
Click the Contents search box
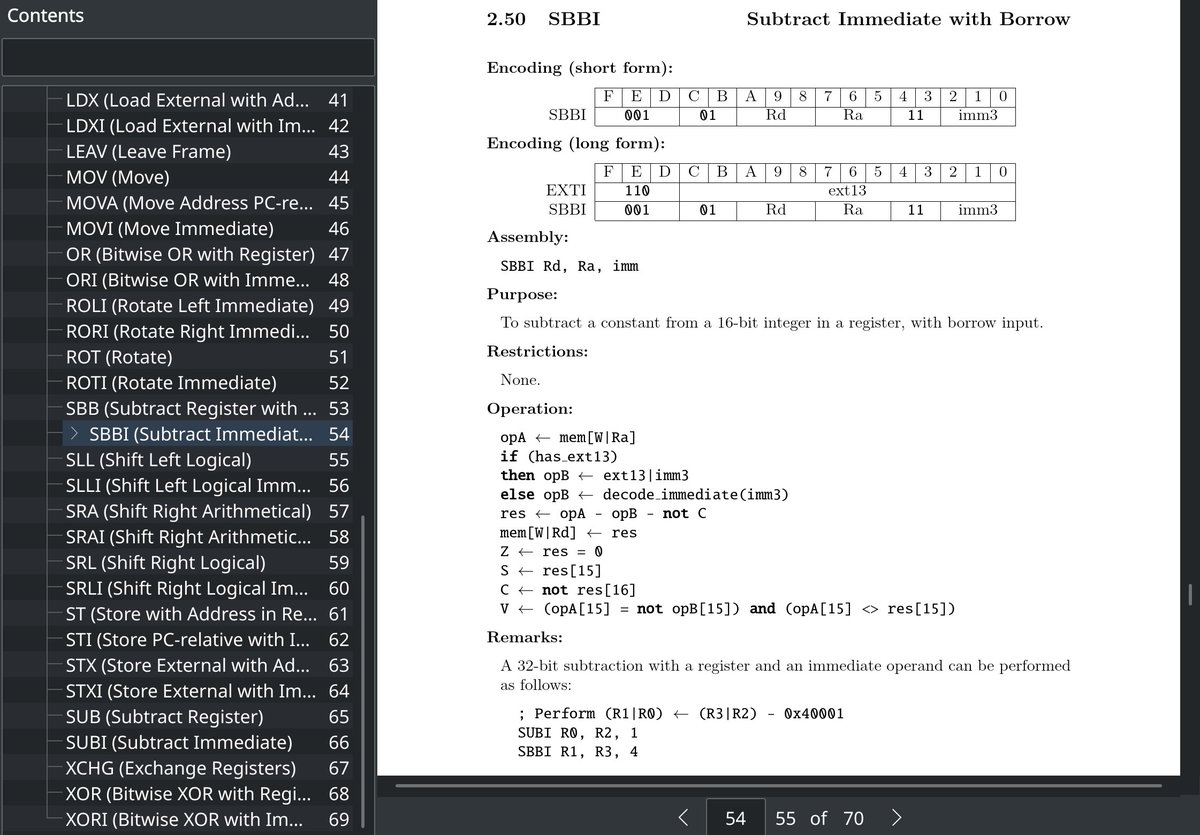coord(188,57)
